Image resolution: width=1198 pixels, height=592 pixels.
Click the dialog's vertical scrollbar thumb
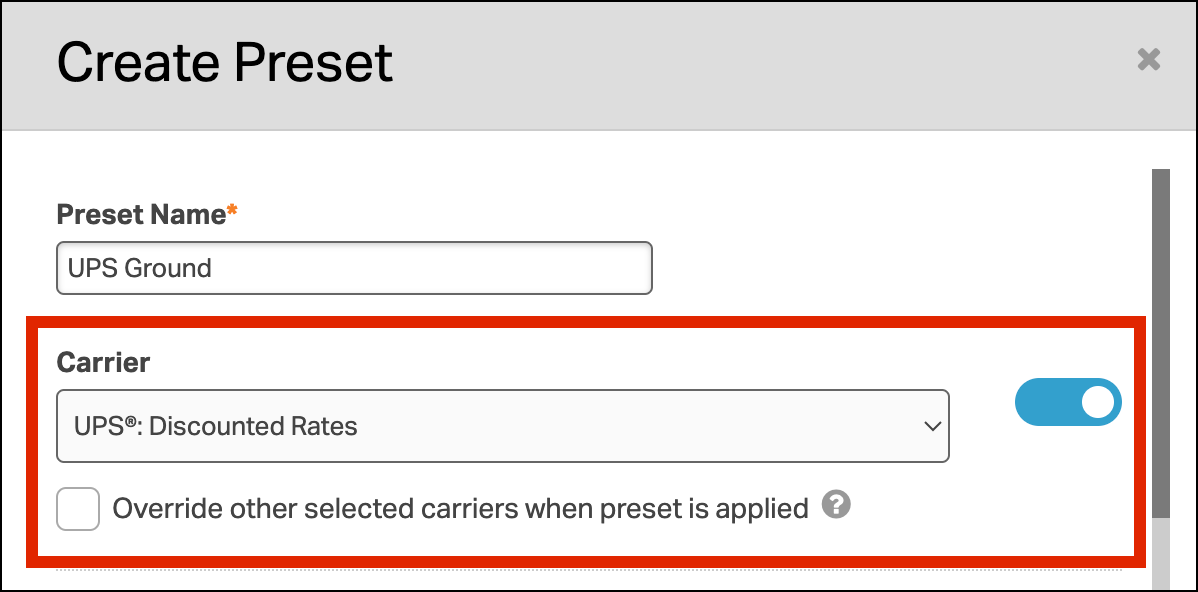1160,340
